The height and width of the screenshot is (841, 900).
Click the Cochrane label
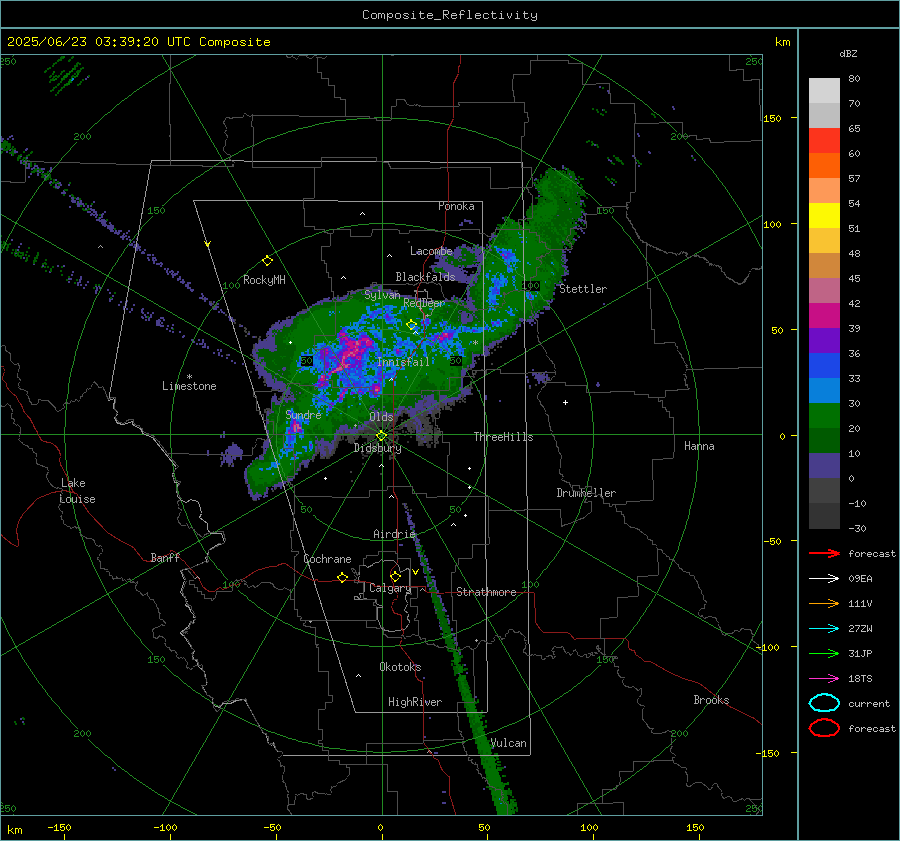(327, 559)
